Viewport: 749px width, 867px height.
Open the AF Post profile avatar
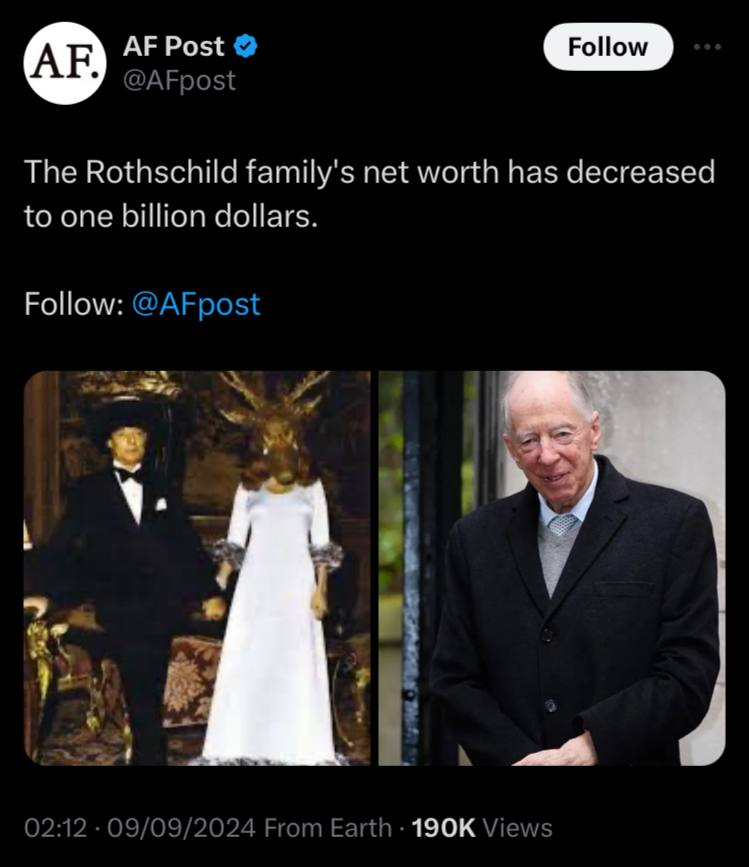tap(65, 63)
